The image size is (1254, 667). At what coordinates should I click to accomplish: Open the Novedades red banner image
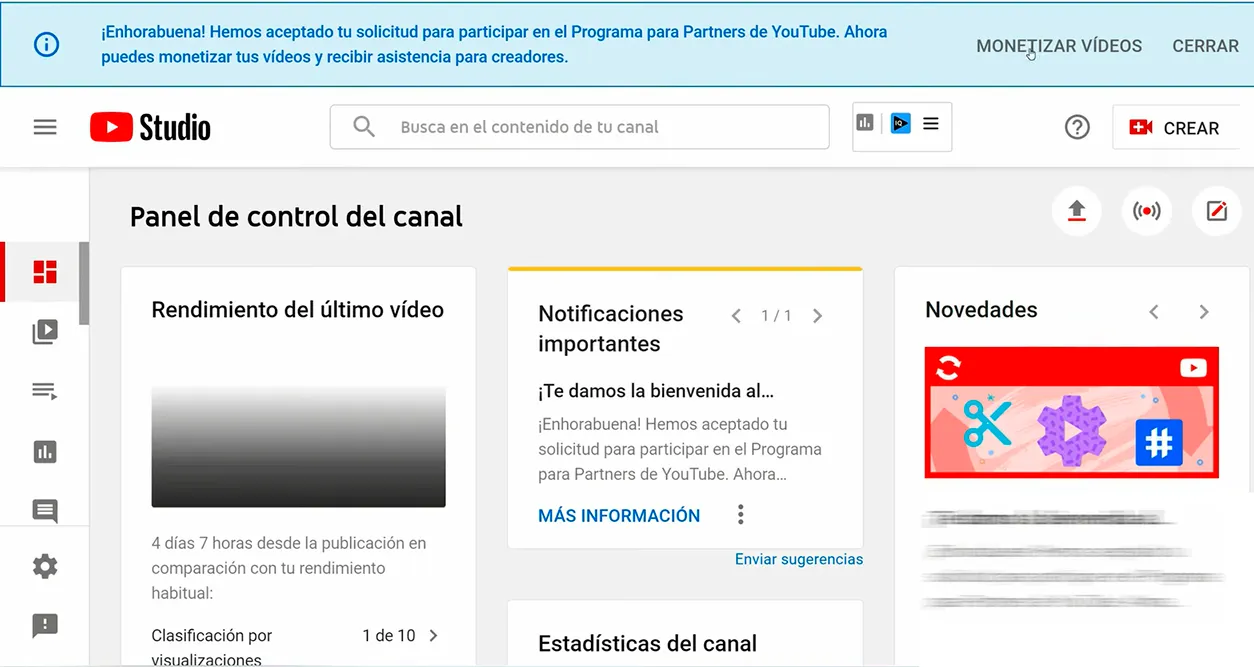pos(1072,412)
